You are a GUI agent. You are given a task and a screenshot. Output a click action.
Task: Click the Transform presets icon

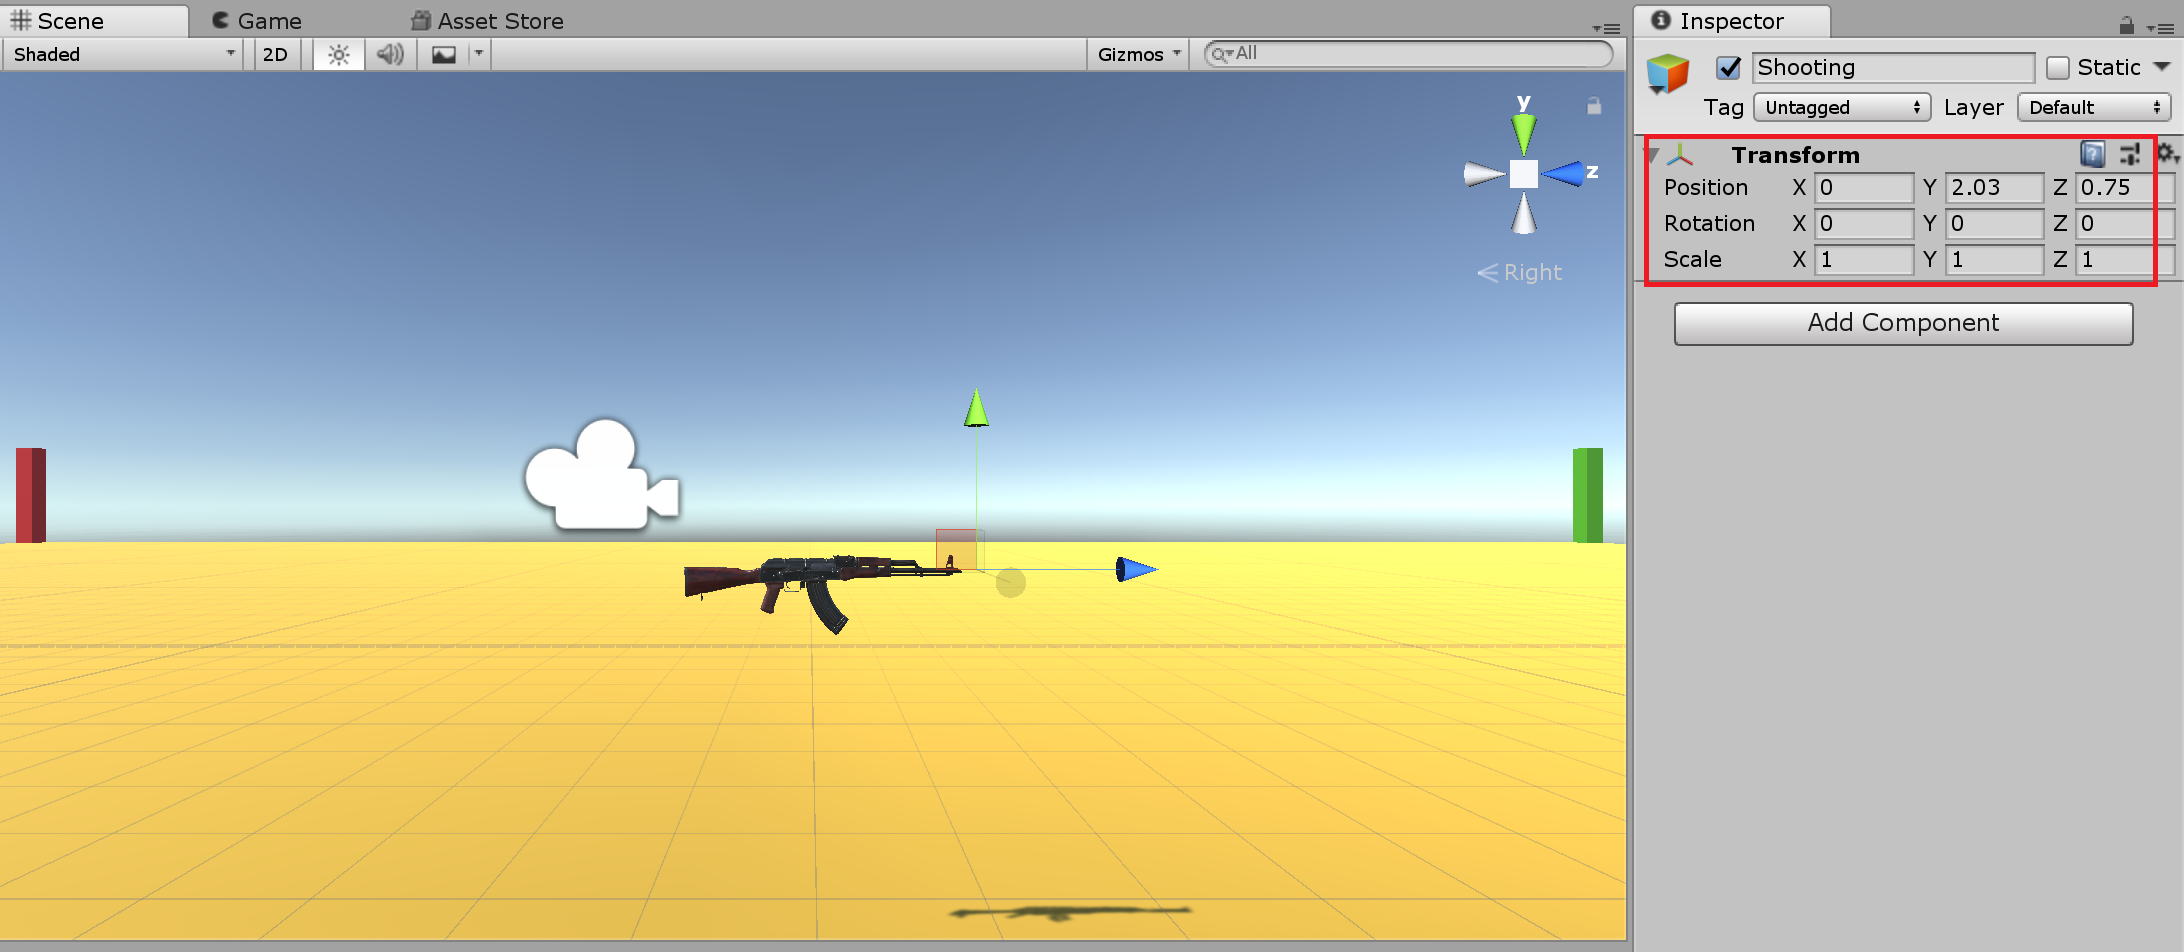tap(2130, 153)
